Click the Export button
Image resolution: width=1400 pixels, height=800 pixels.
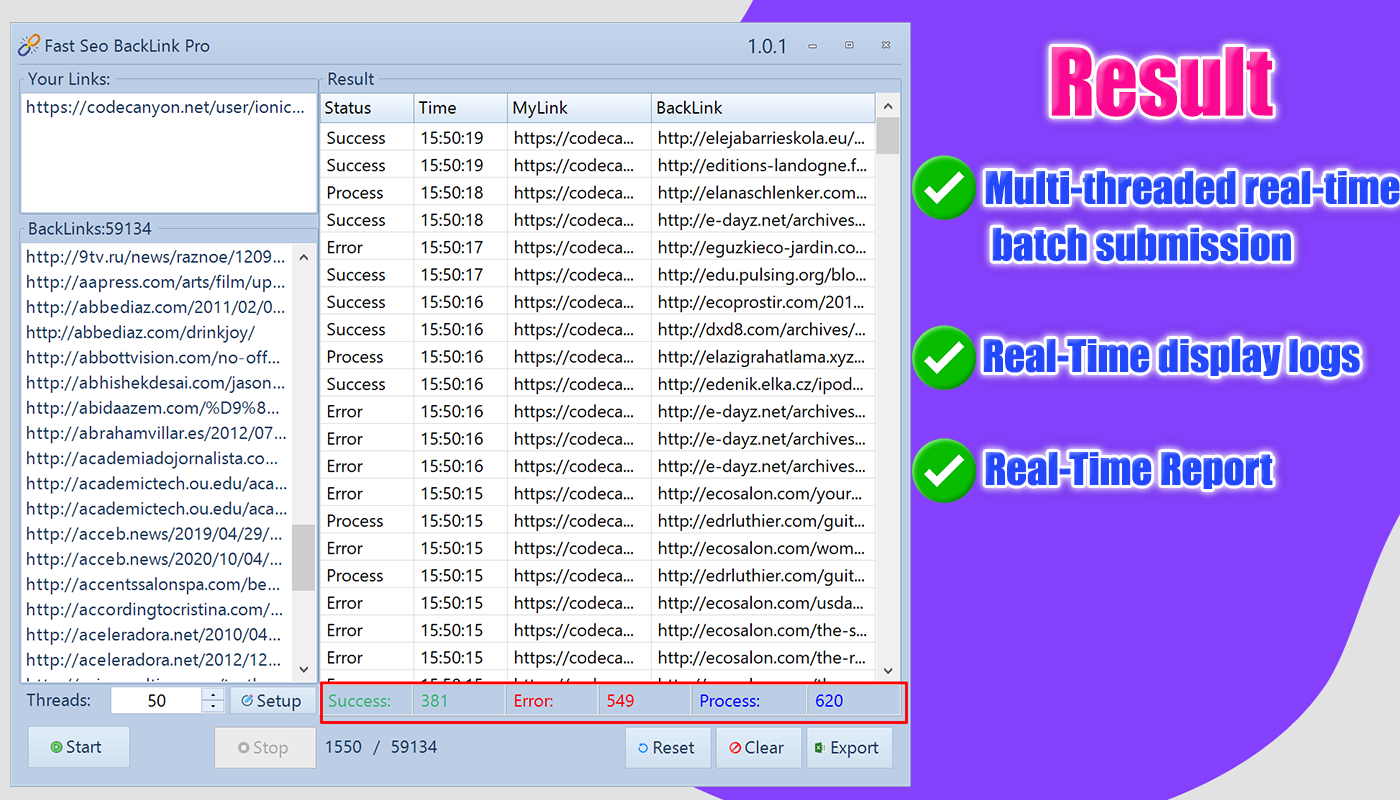[849, 747]
